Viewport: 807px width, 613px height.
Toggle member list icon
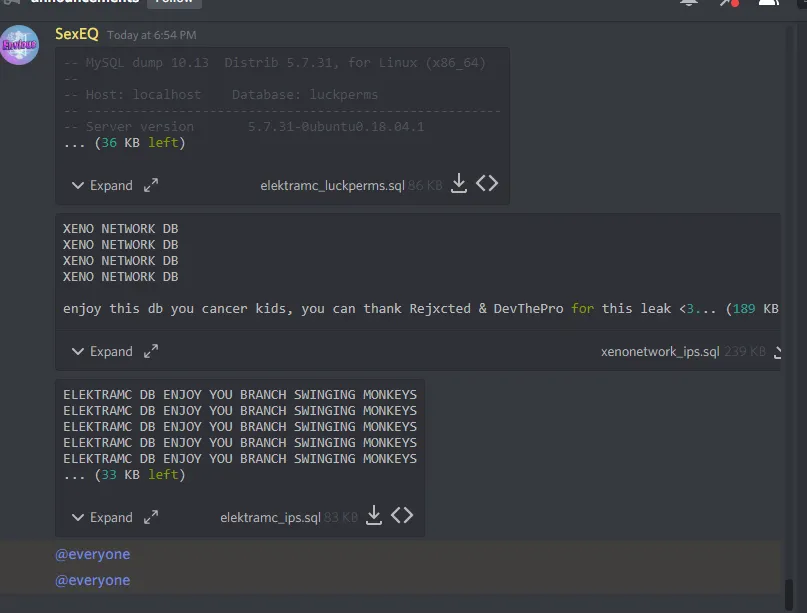click(768, 2)
